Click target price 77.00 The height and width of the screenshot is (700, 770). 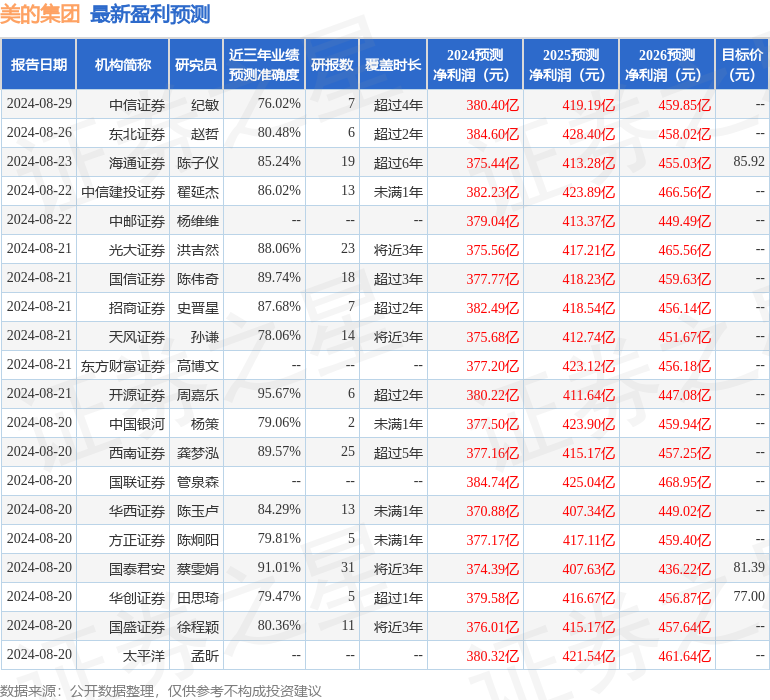[749, 596]
